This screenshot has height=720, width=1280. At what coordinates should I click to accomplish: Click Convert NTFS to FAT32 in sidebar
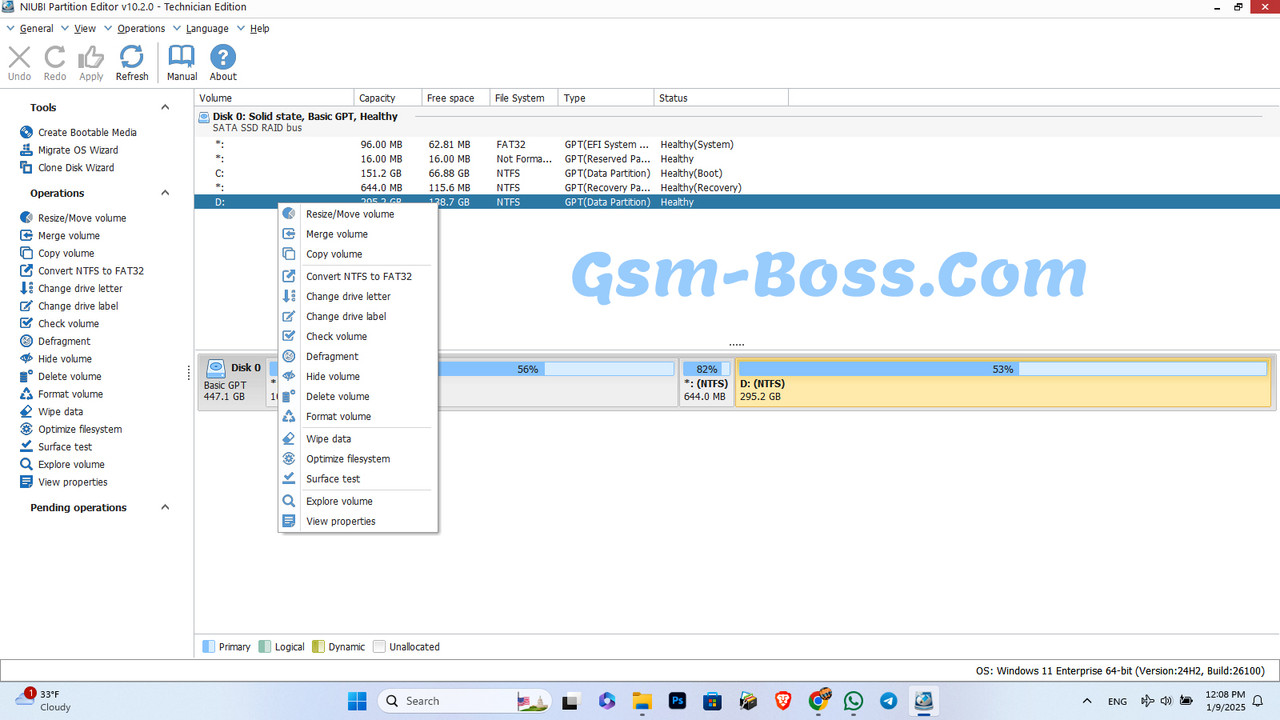81,271
